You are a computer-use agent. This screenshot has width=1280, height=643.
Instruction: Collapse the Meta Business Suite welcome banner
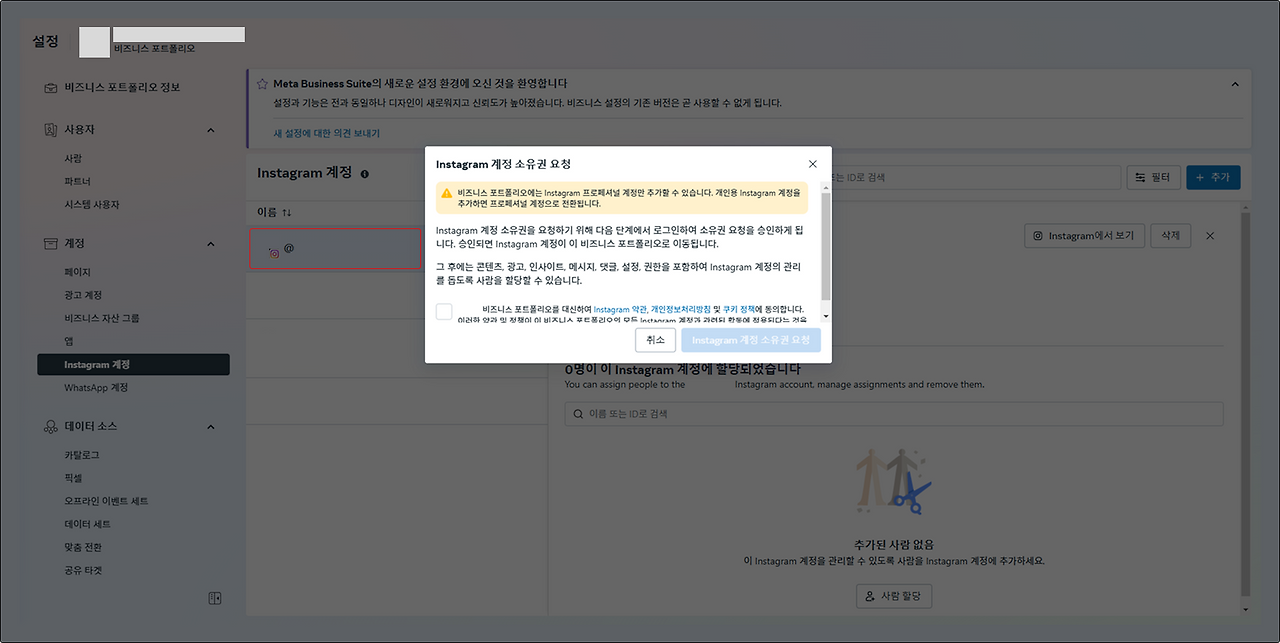click(x=1235, y=85)
